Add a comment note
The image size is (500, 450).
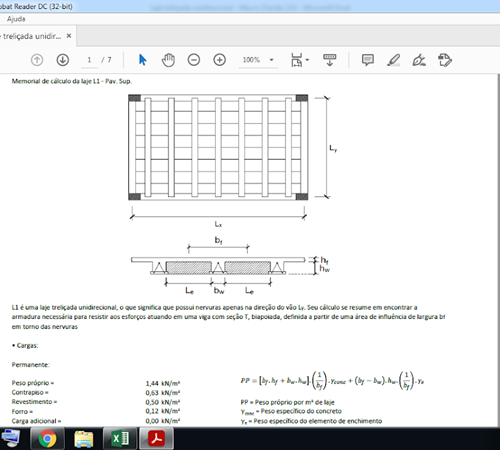pyautogui.click(x=368, y=60)
